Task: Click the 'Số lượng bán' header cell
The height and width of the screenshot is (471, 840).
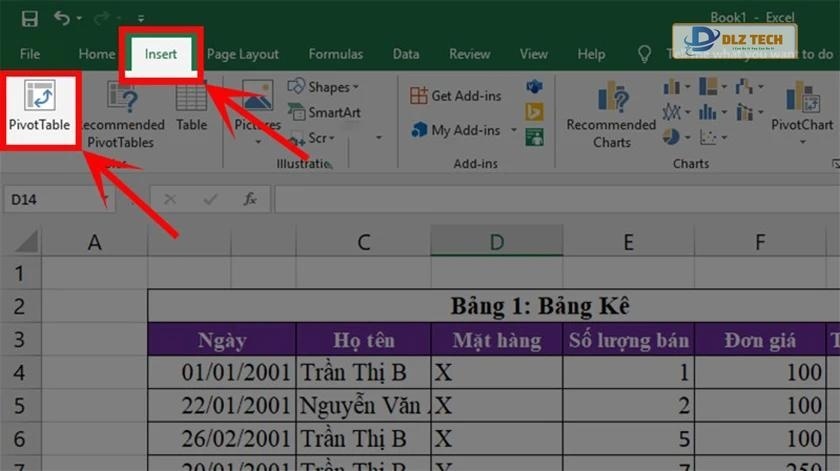Action: [628, 339]
